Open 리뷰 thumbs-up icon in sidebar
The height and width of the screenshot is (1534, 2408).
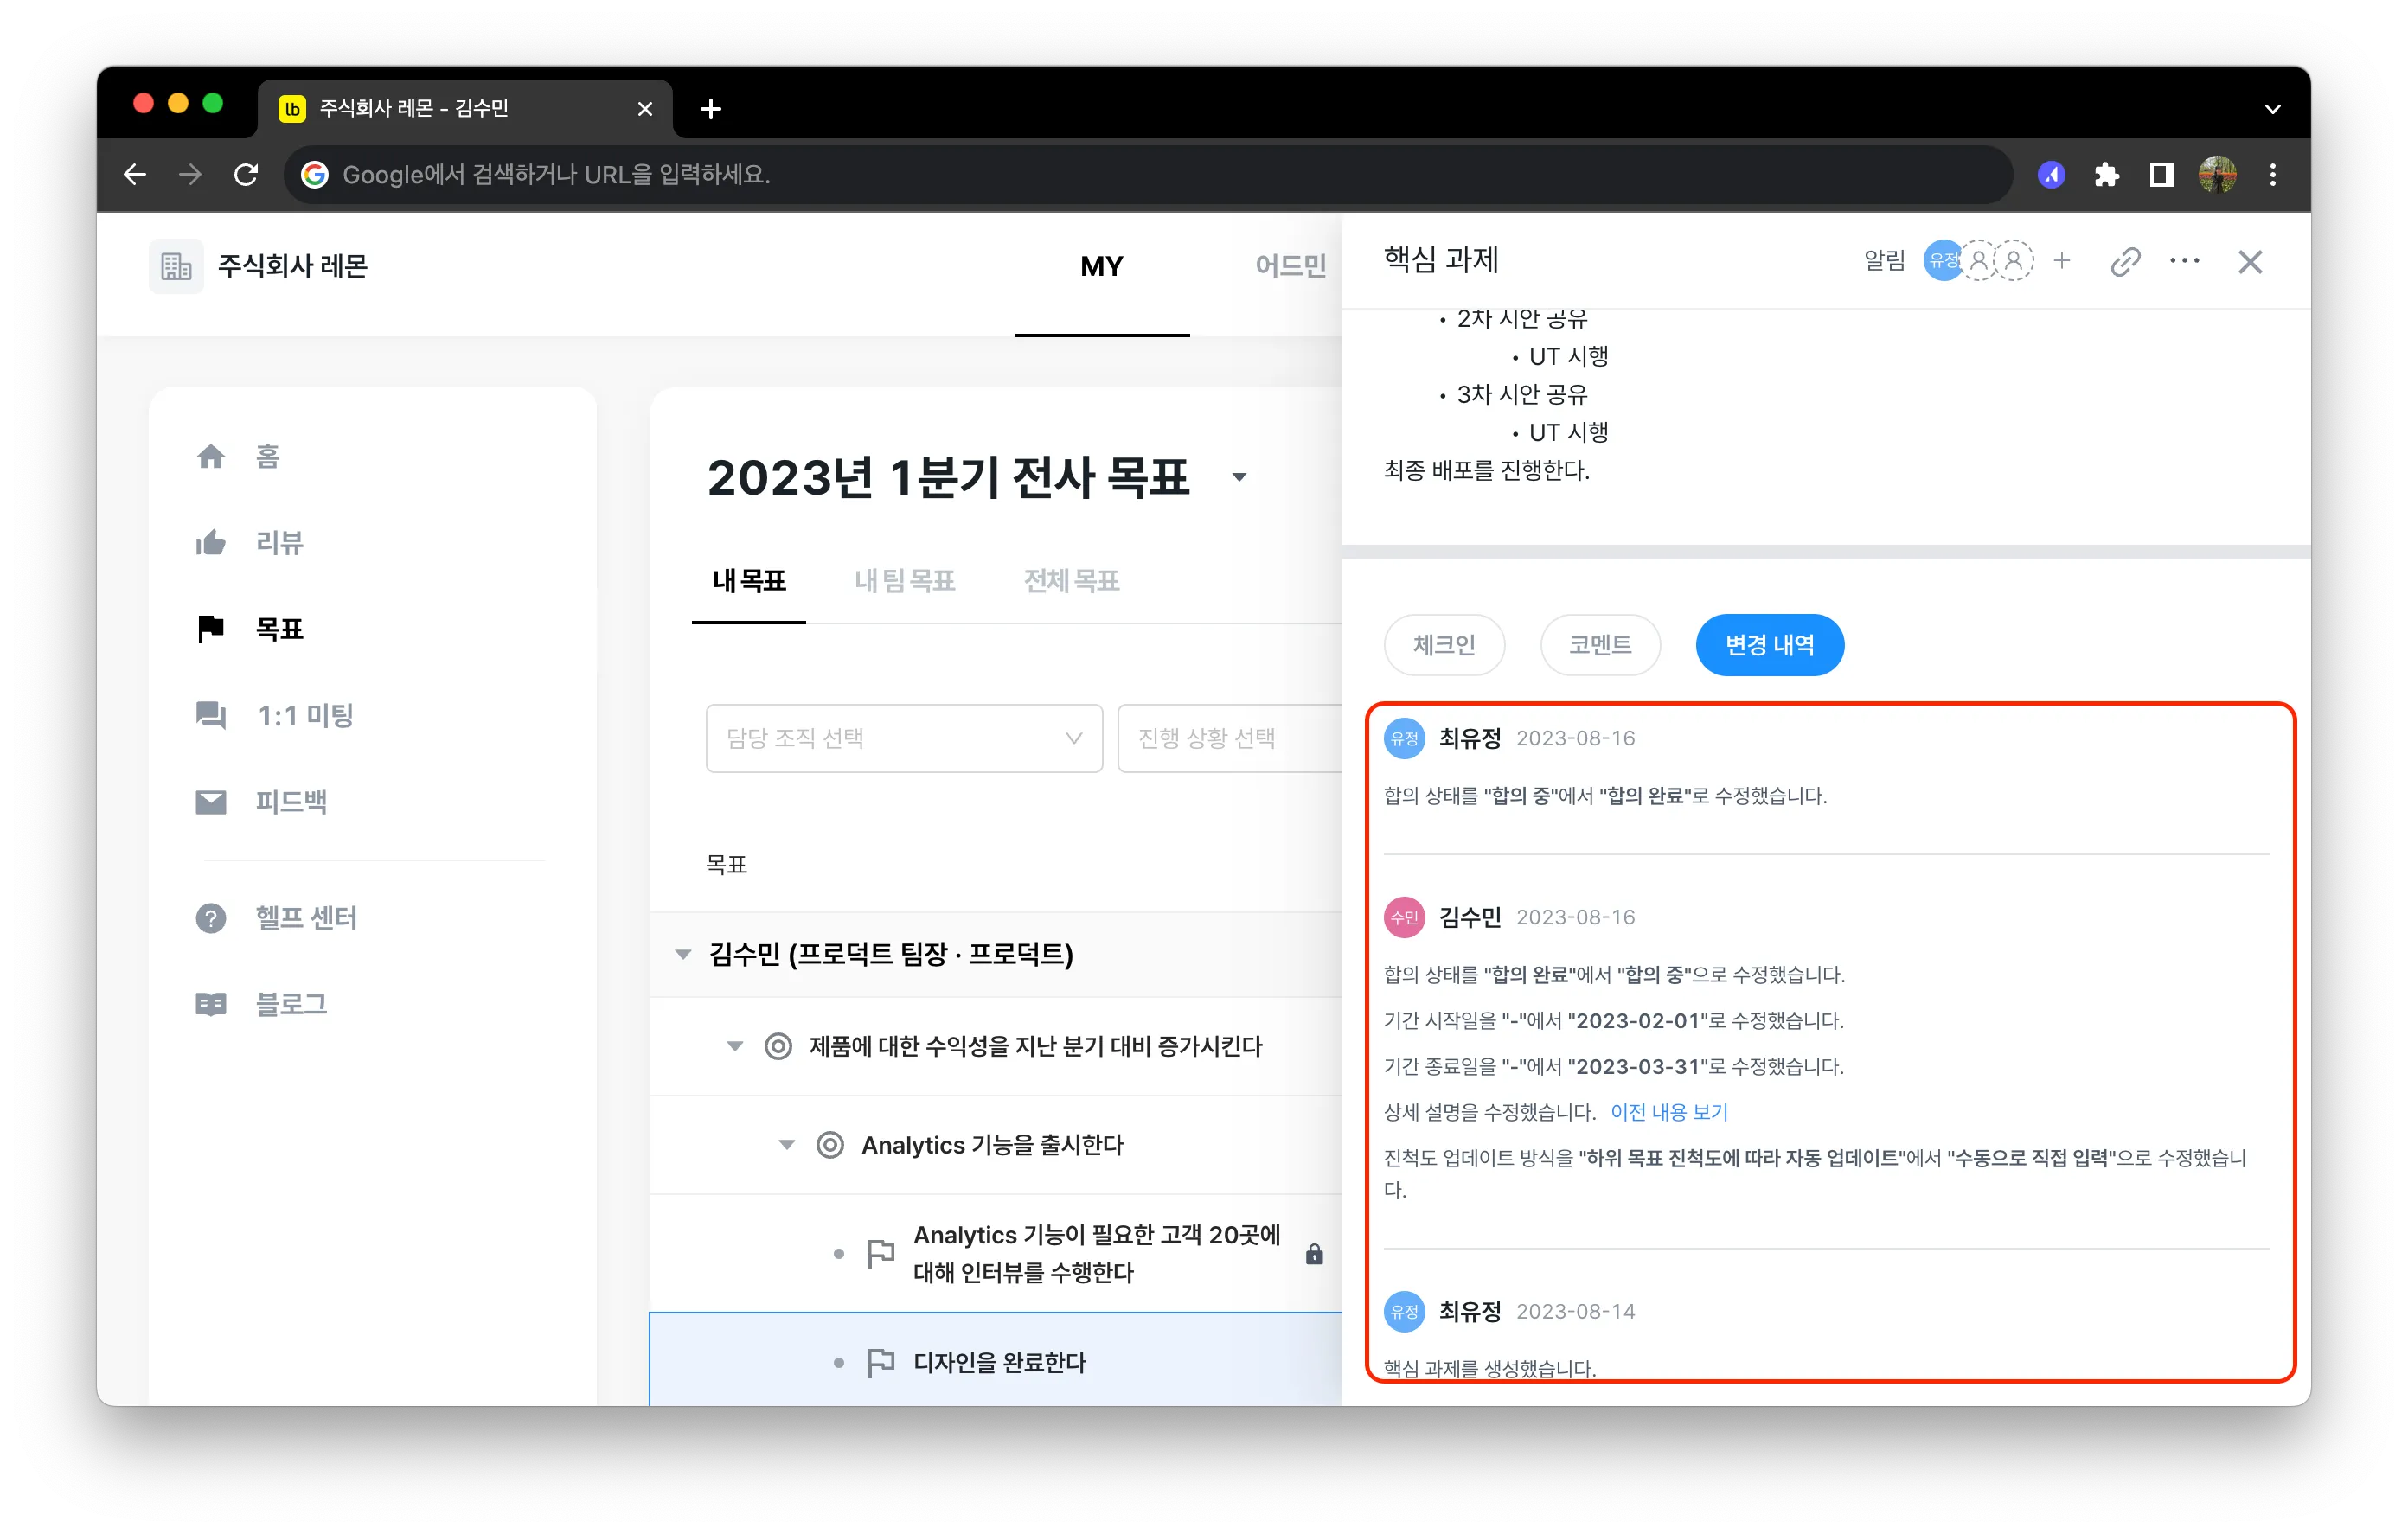(211, 543)
